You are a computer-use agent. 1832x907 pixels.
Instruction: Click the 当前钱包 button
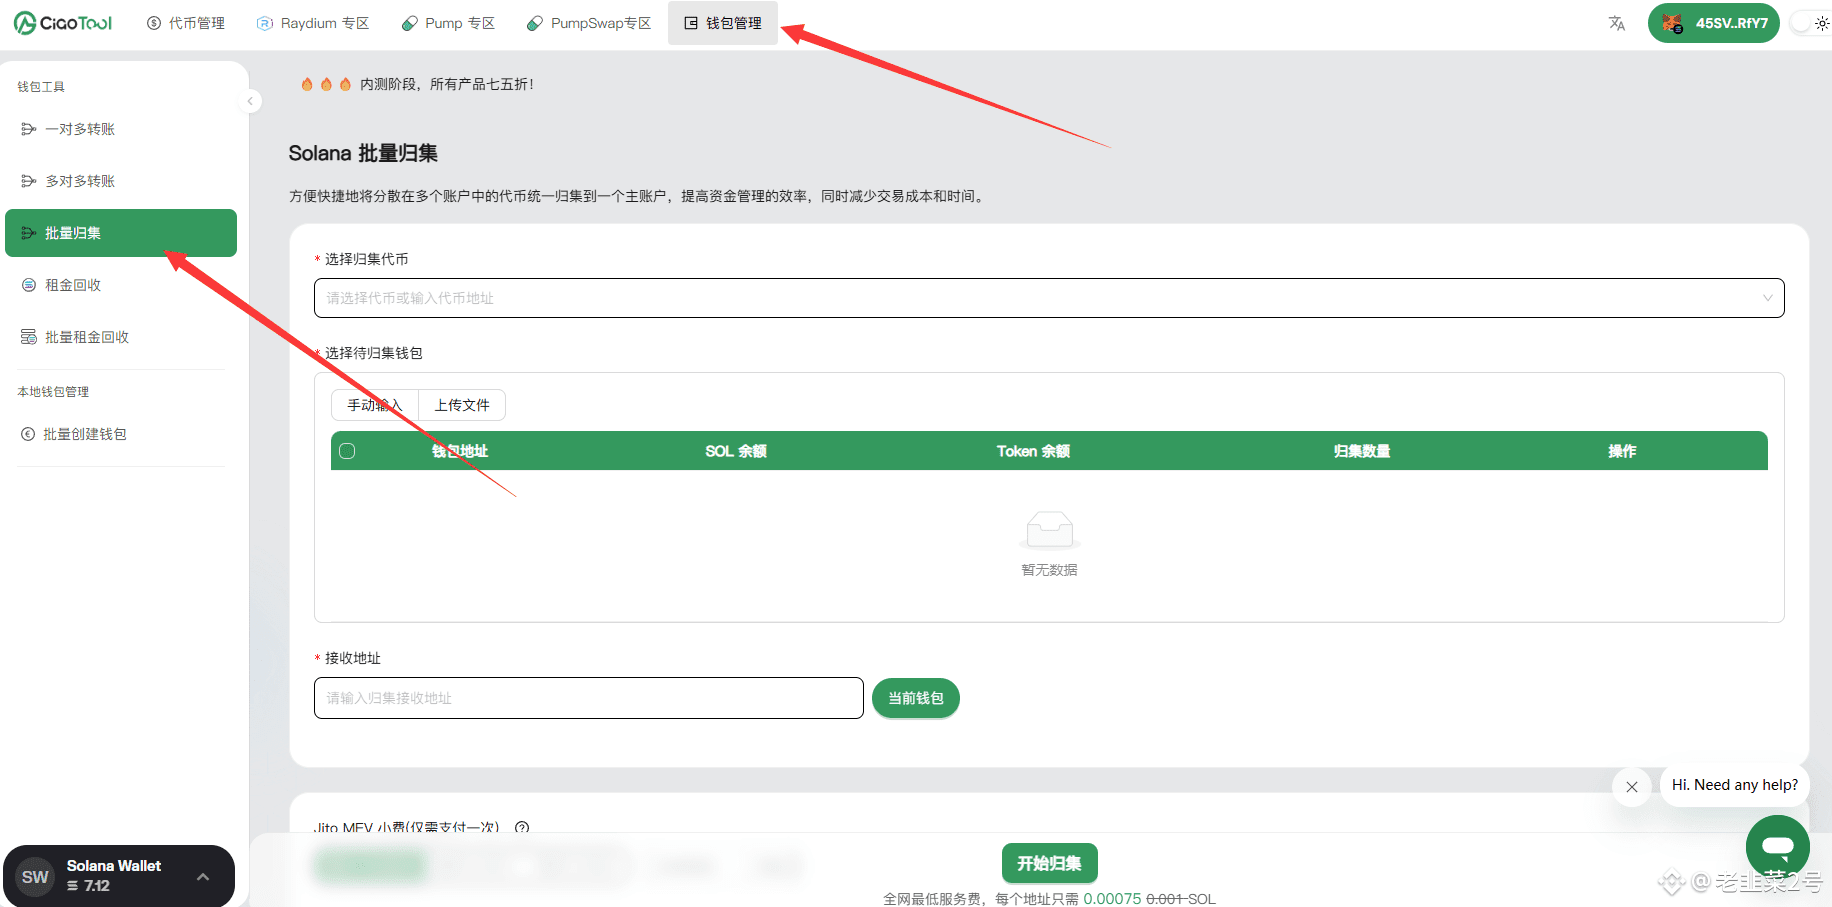point(915,698)
